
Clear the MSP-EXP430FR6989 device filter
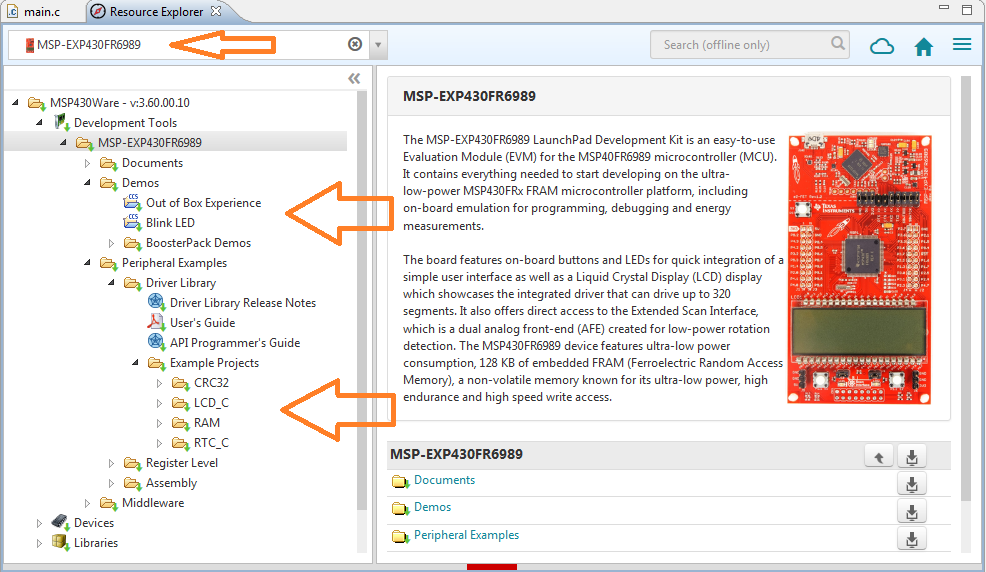pos(355,44)
